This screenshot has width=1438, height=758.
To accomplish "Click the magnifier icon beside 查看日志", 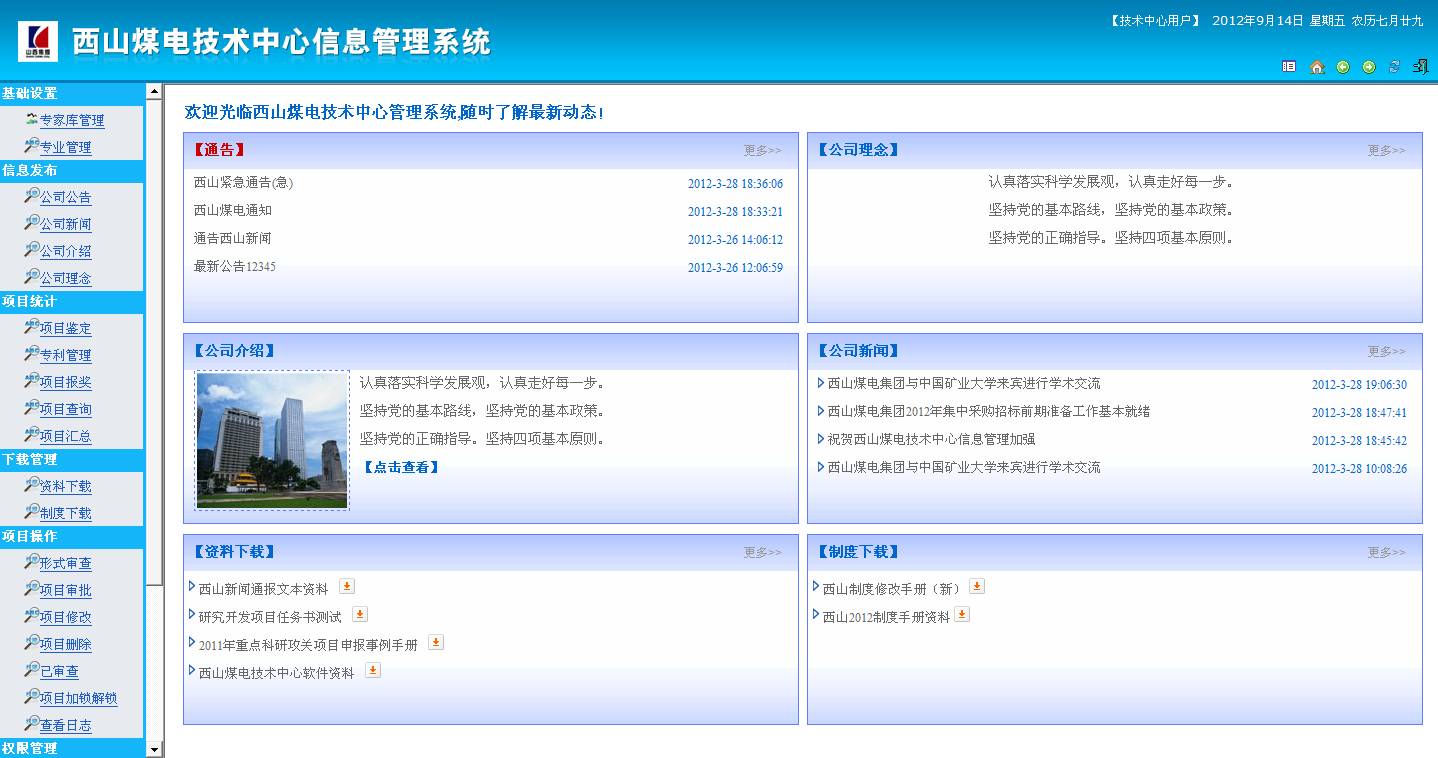I will 31,724.
